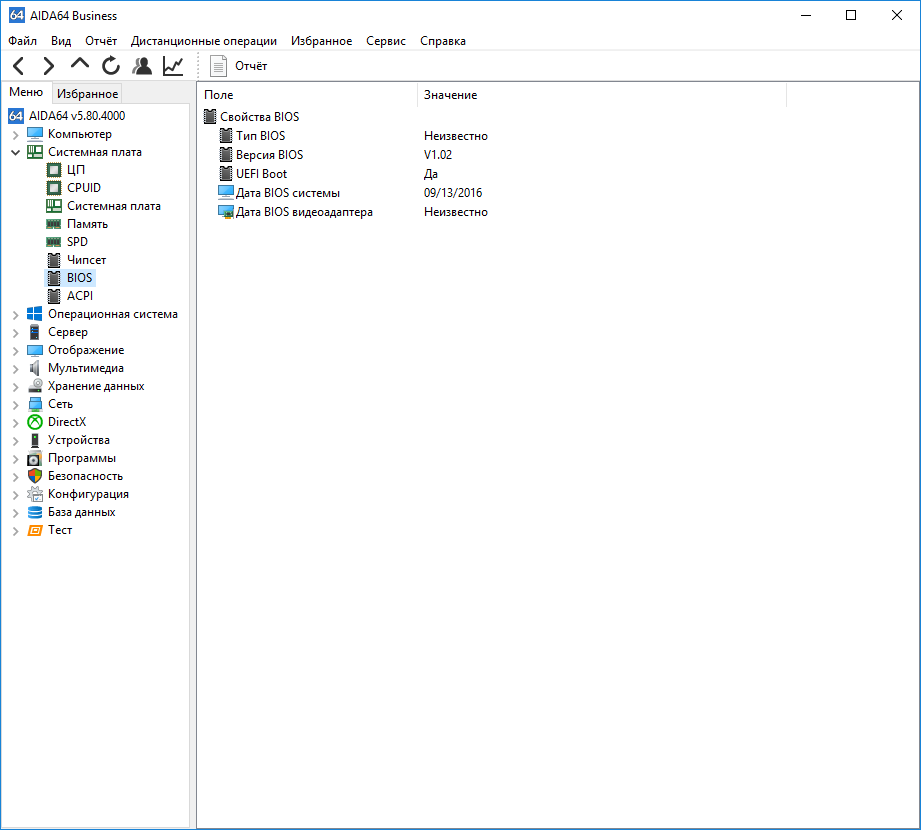Open the Справка menu
921x830 pixels.
pos(443,41)
